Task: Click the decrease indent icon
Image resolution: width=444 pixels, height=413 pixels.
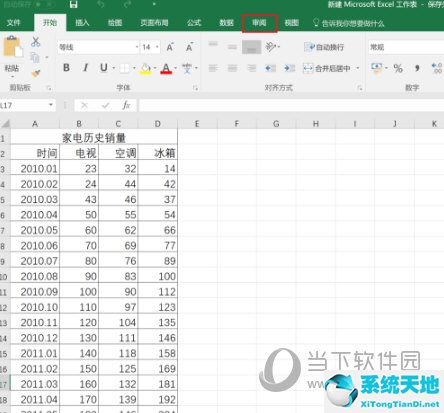Action: 270,68
